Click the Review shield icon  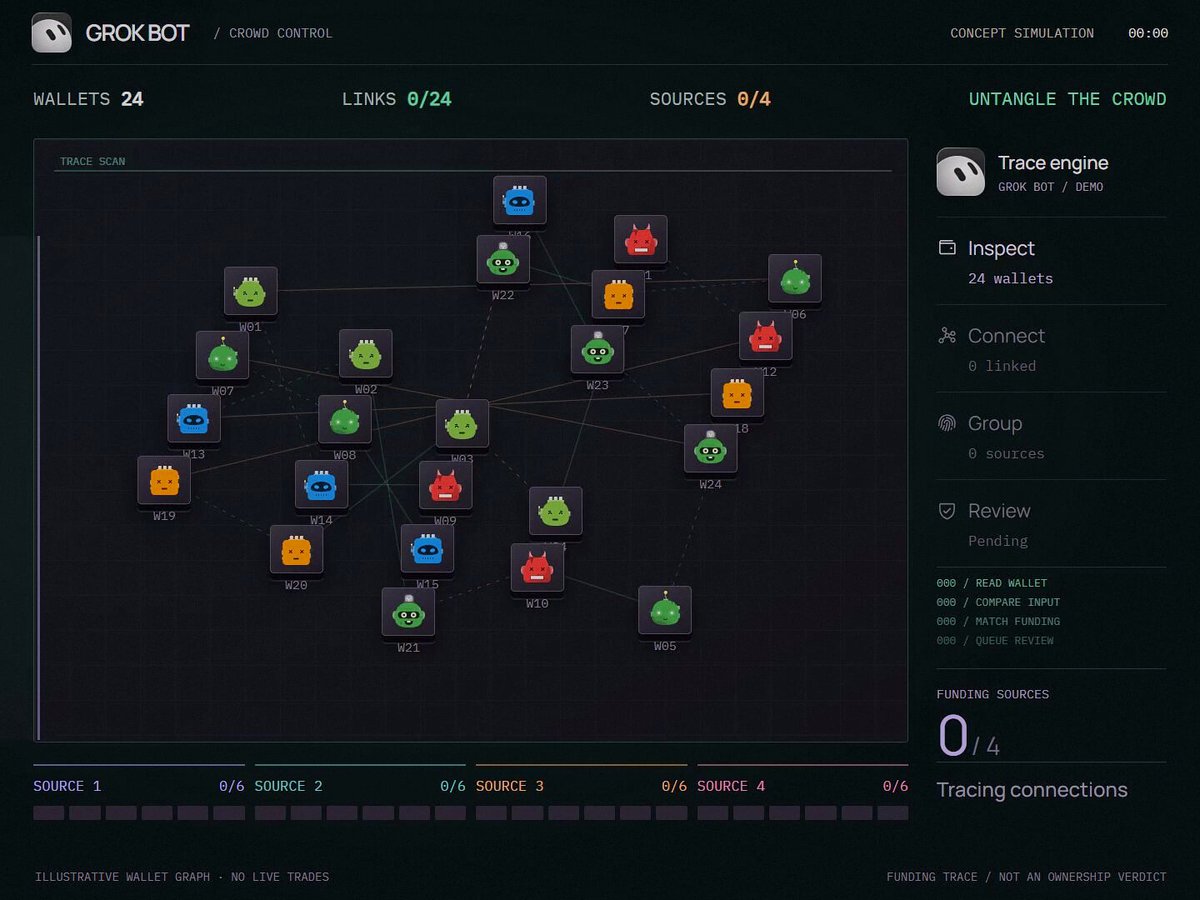(947, 511)
